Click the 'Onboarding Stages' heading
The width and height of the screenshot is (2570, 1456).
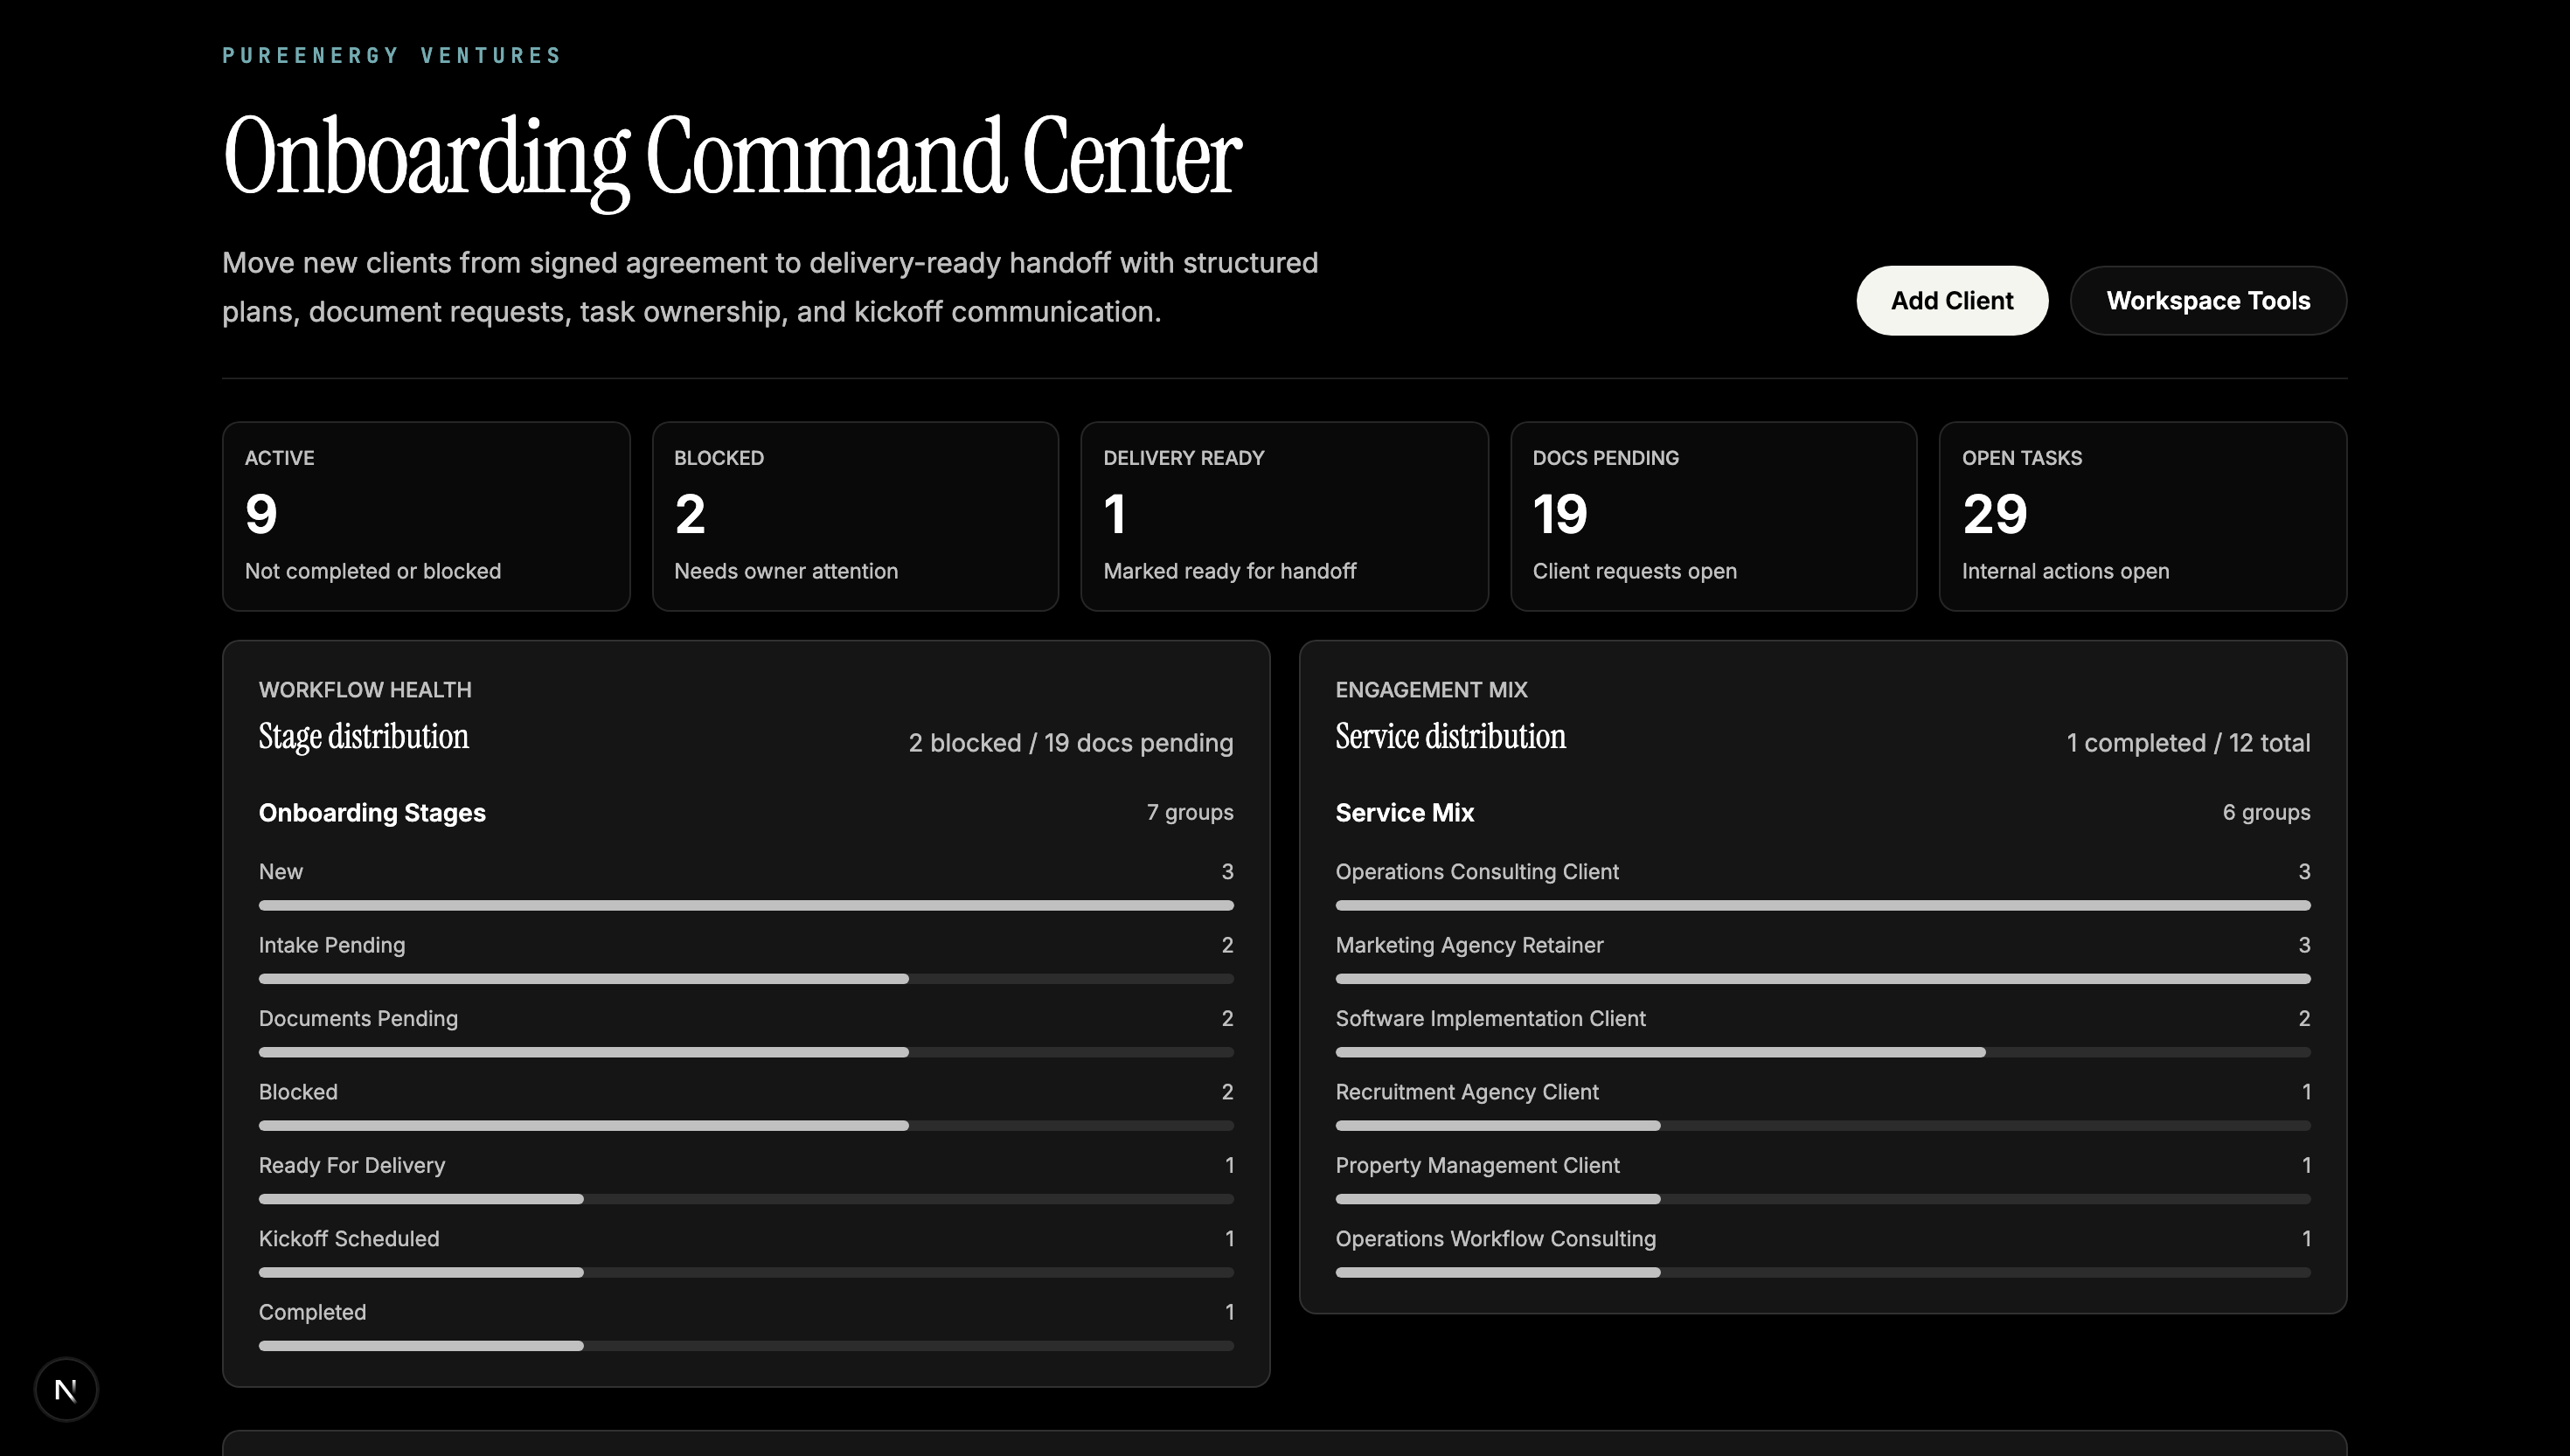372,813
